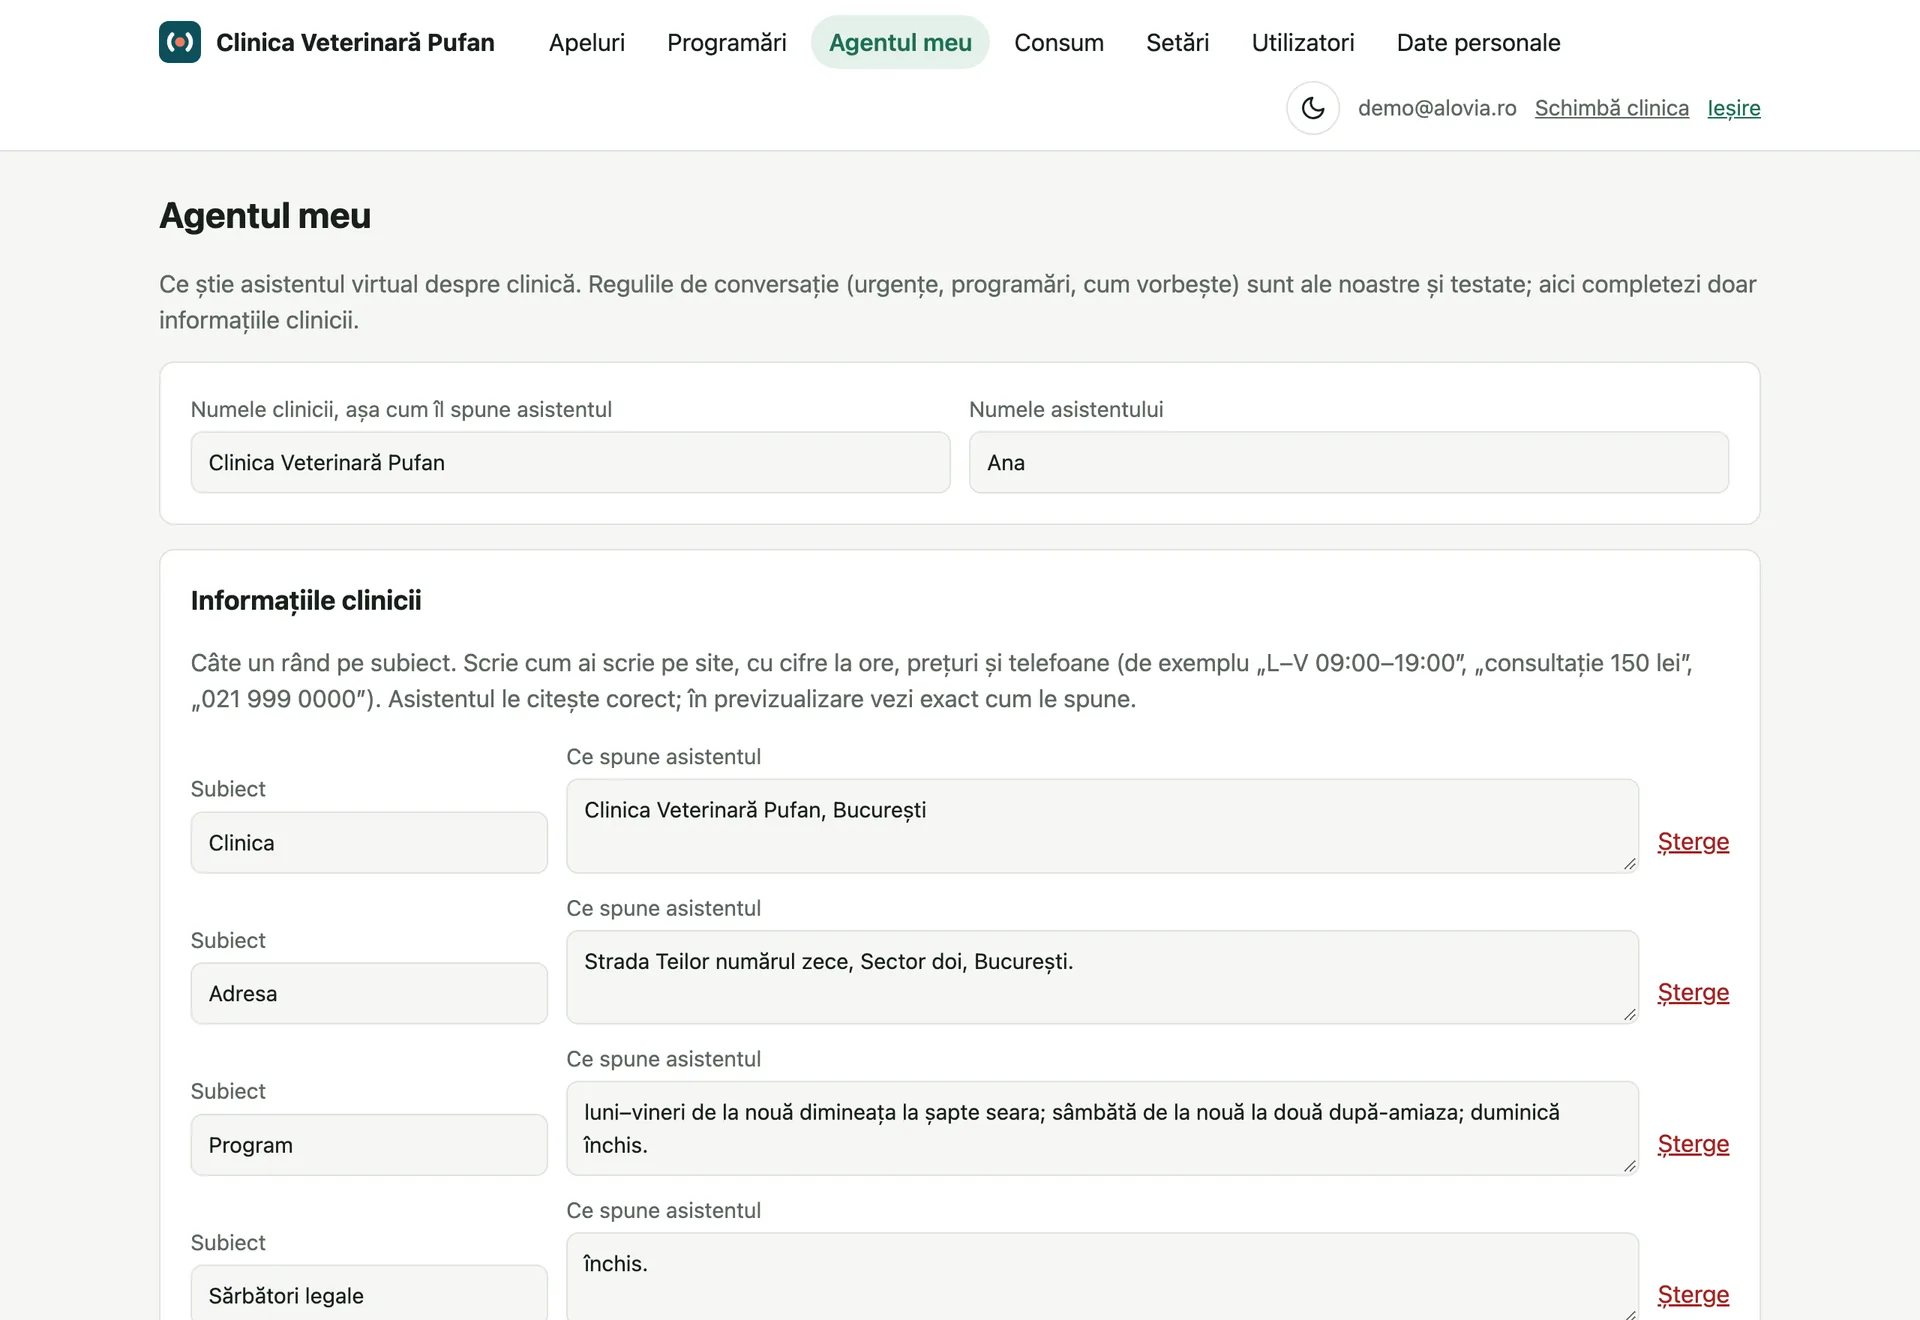Log out via the Ieșire link

(1734, 108)
